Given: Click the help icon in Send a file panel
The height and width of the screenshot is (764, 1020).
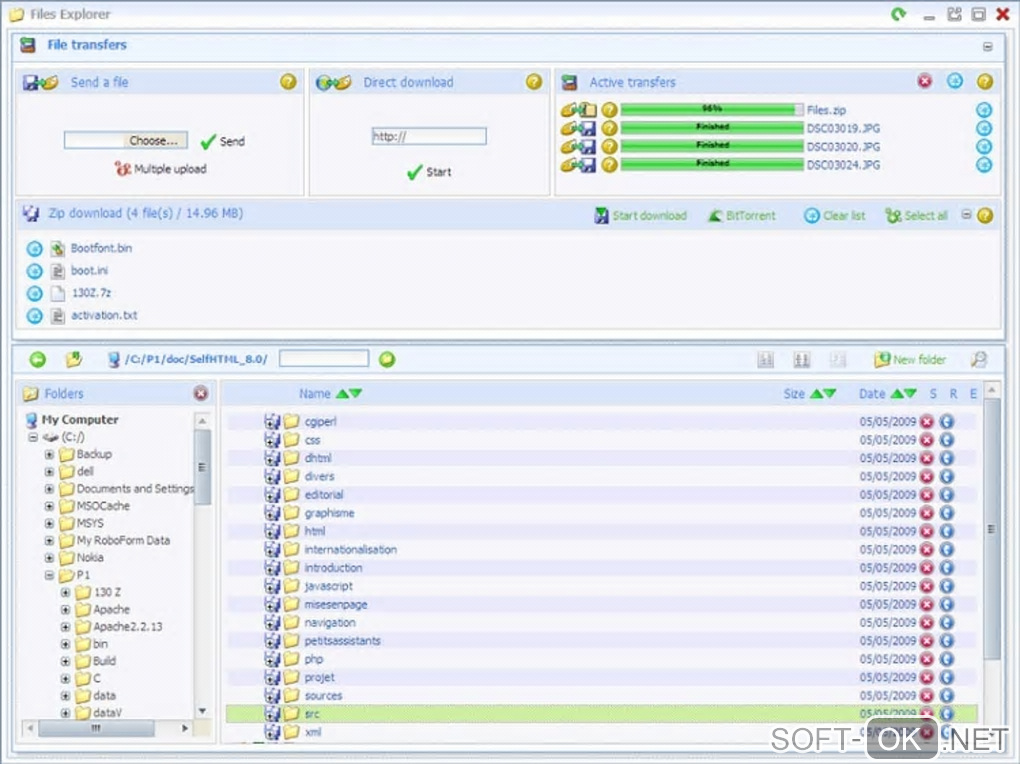Looking at the screenshot, I should pyautogui.click(x=288, y=82).
